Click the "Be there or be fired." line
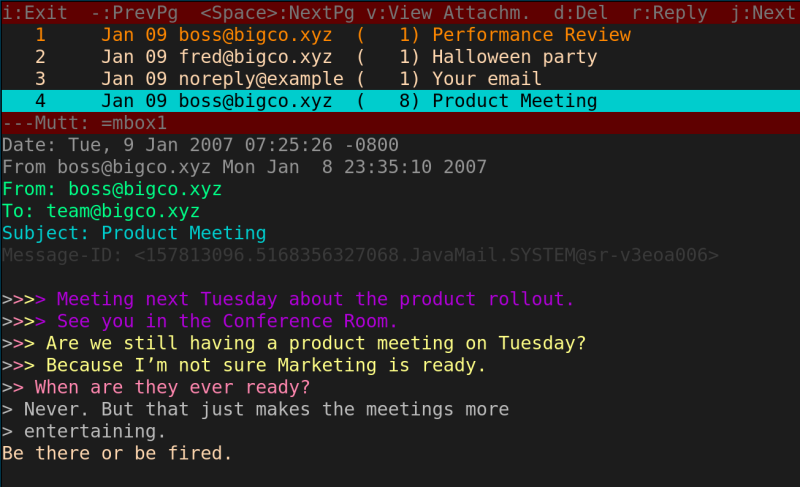 (117, 453)
